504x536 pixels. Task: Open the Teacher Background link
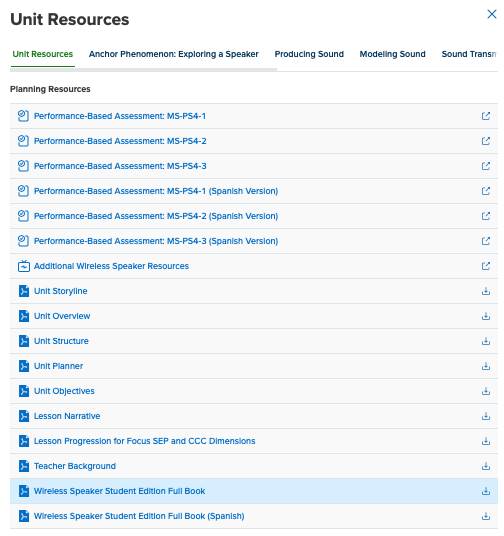[x=75, y=466]
